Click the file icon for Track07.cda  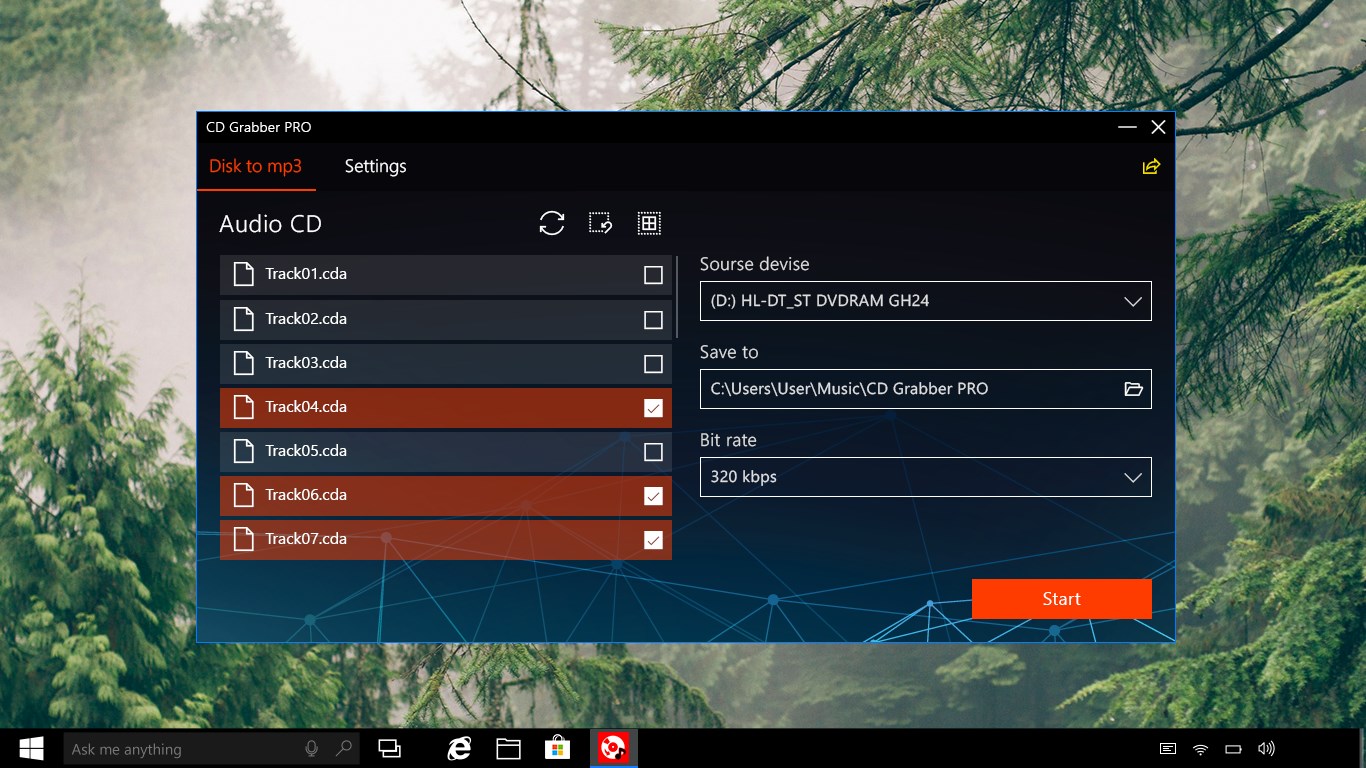243,539
